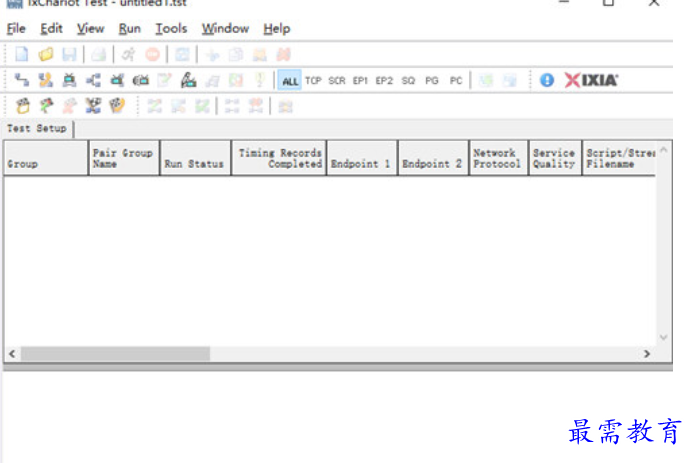Click the red X delete icon in top toolbar

pos(284,55)
